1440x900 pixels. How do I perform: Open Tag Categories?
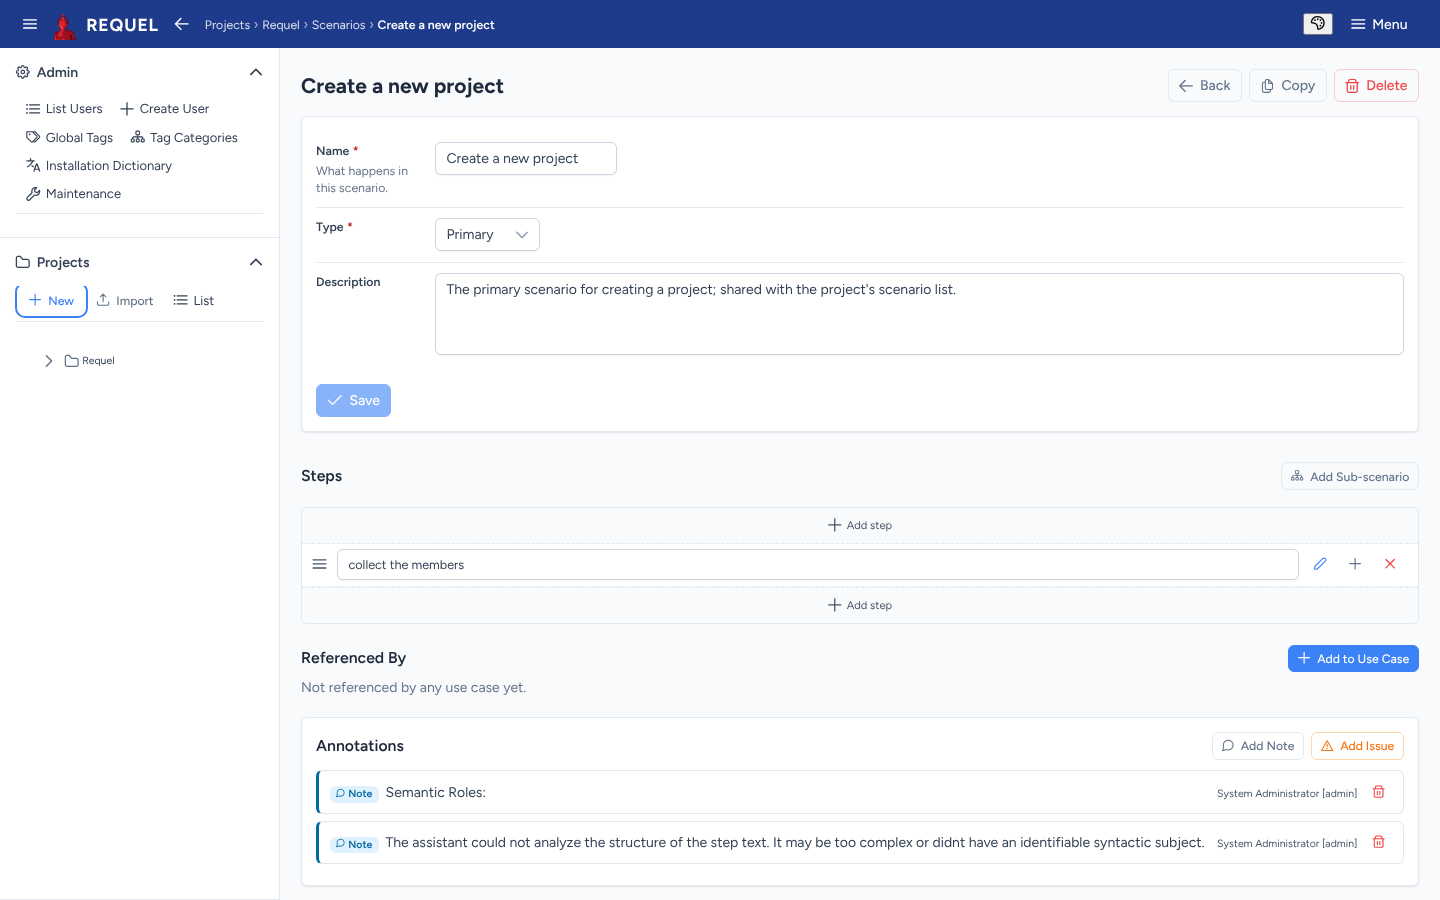(x=184, y=138)
